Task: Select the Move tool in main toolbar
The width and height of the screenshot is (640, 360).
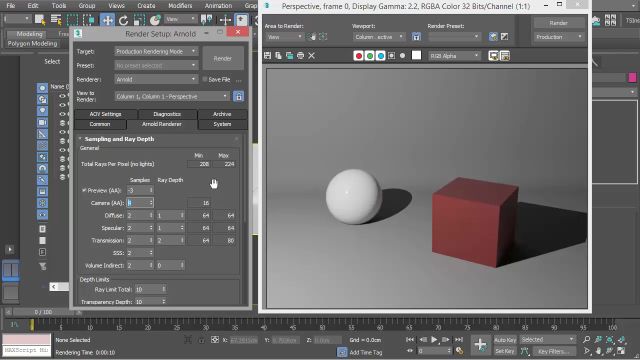Action: click(x=107, y=20)
